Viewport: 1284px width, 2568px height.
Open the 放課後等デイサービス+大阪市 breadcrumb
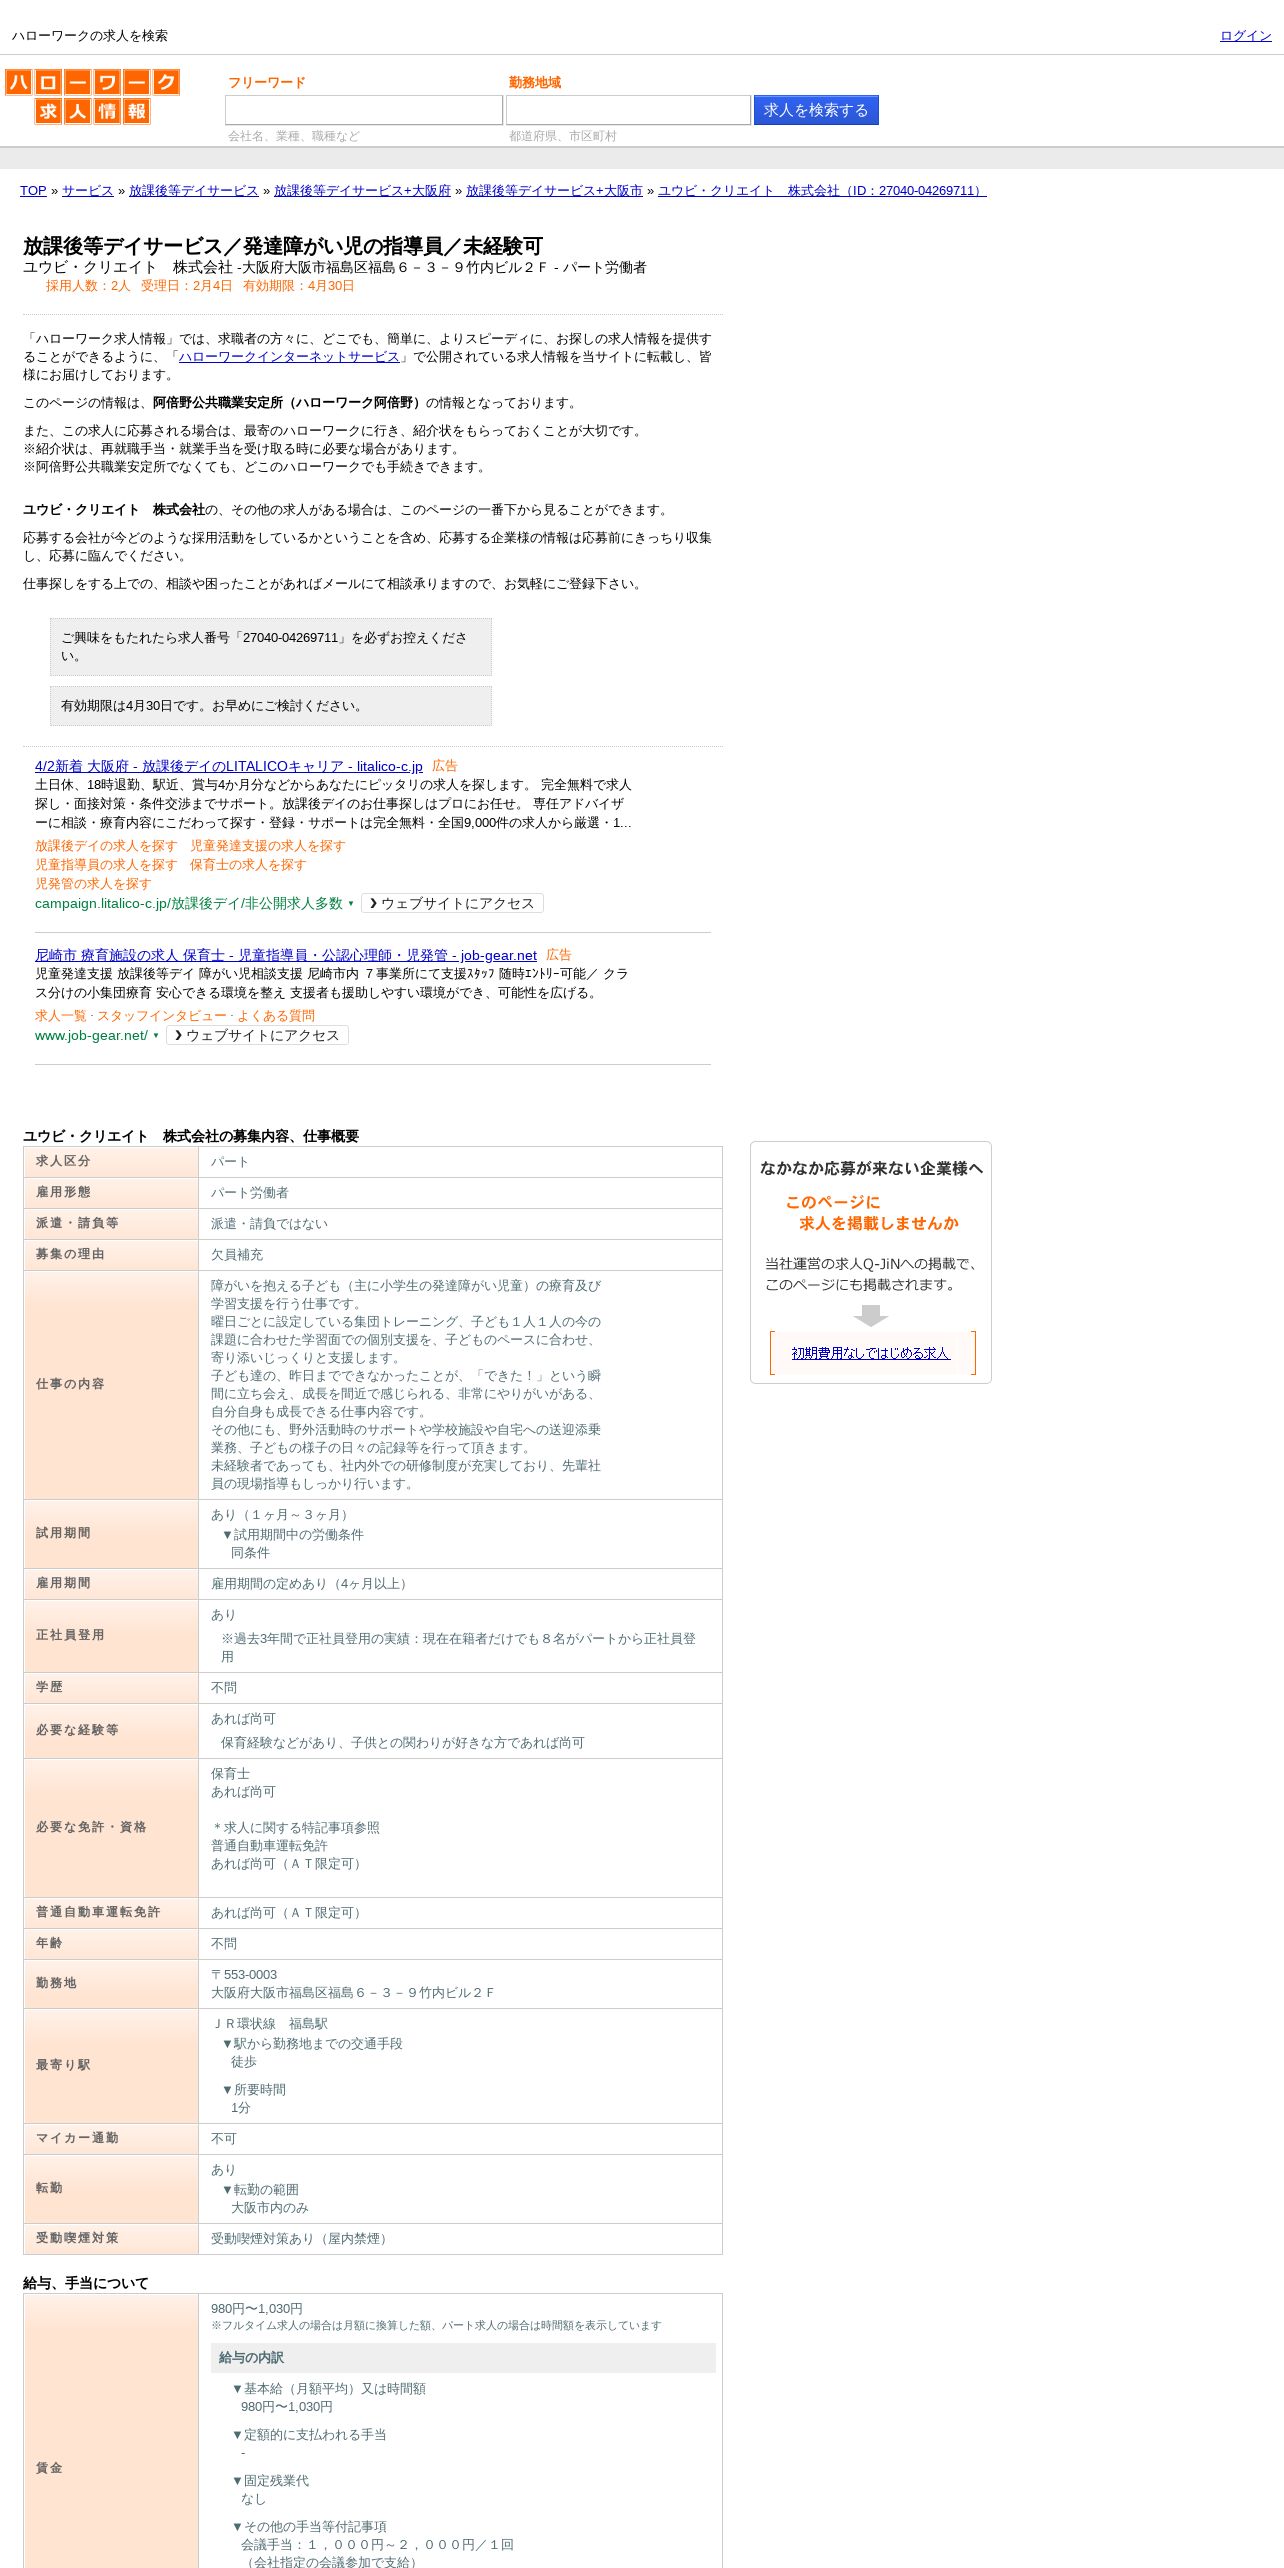(x=554, y=191)
